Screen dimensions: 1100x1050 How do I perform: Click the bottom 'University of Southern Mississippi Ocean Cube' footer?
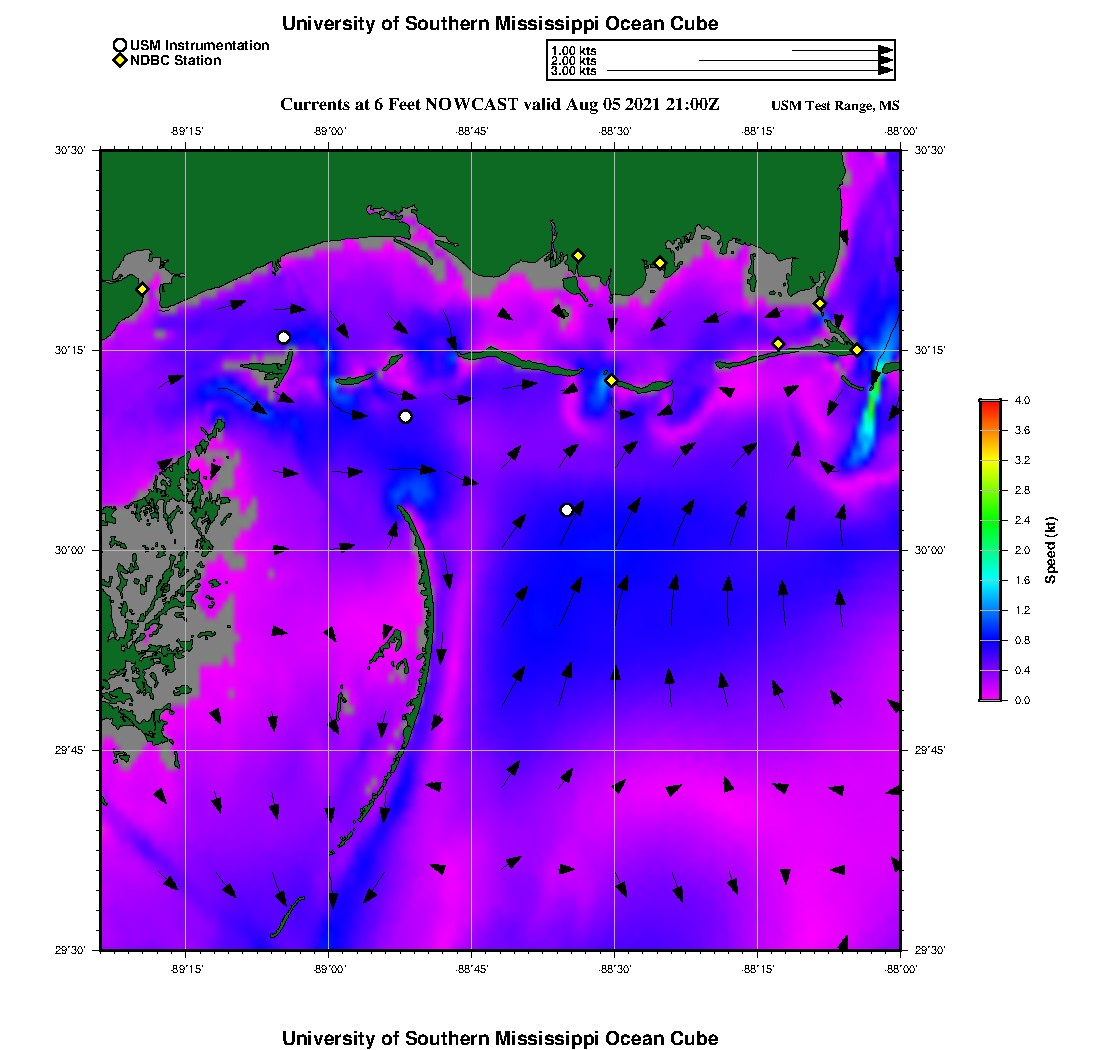coord(500,1038)
